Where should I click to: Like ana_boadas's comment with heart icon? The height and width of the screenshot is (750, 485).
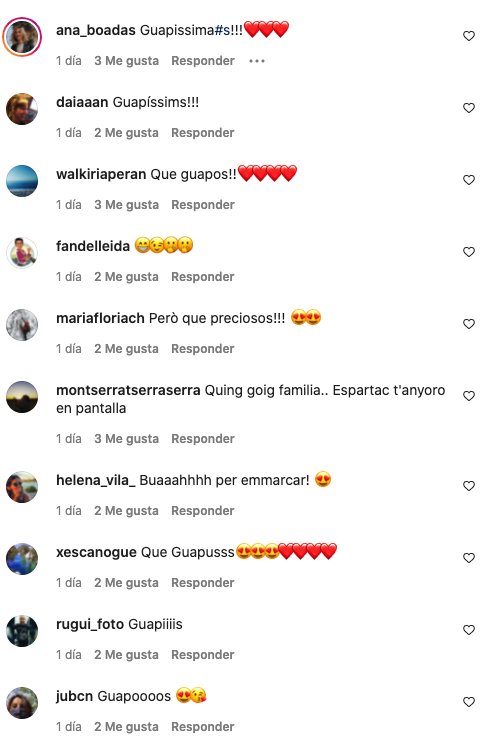tap(469, 36)
